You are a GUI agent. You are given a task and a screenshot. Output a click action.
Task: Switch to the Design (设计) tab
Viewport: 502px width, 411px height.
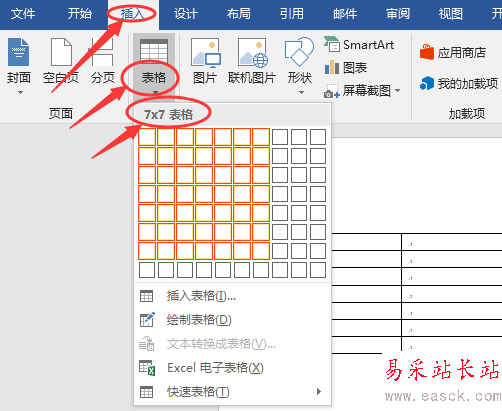186,14
